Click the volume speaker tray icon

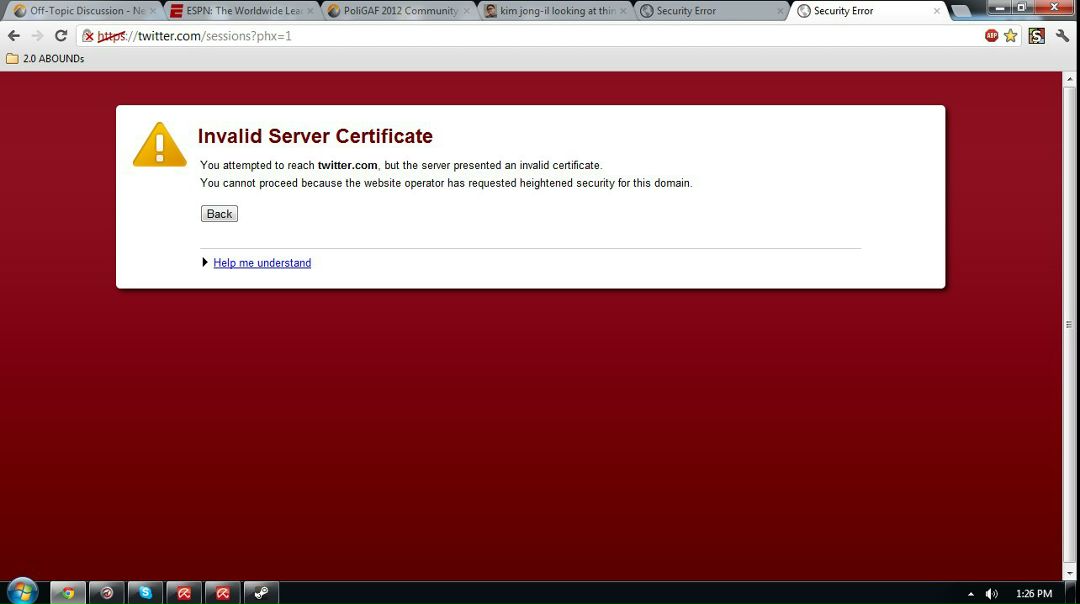[x=991, y=594]
